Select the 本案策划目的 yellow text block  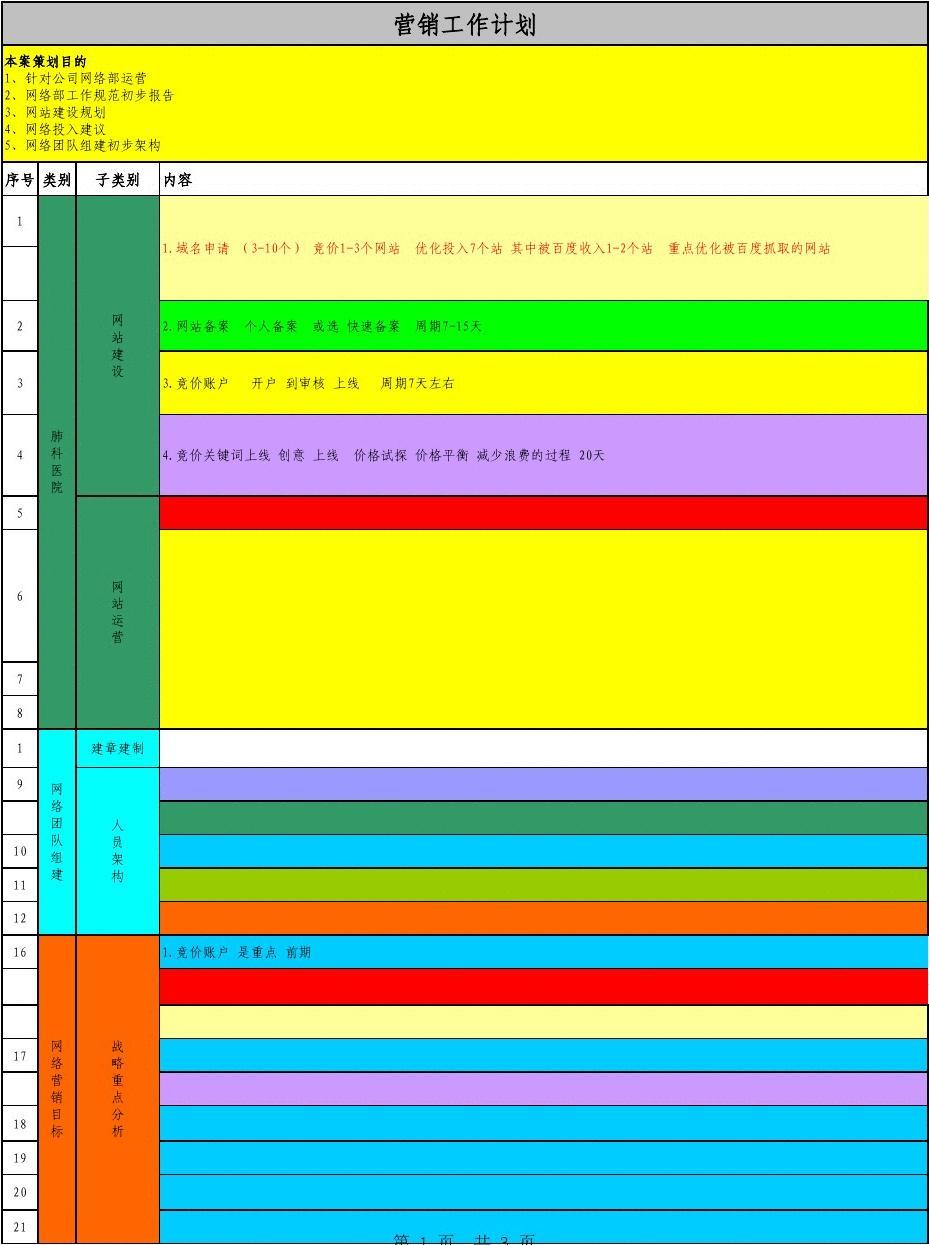[x=465, y=103]
